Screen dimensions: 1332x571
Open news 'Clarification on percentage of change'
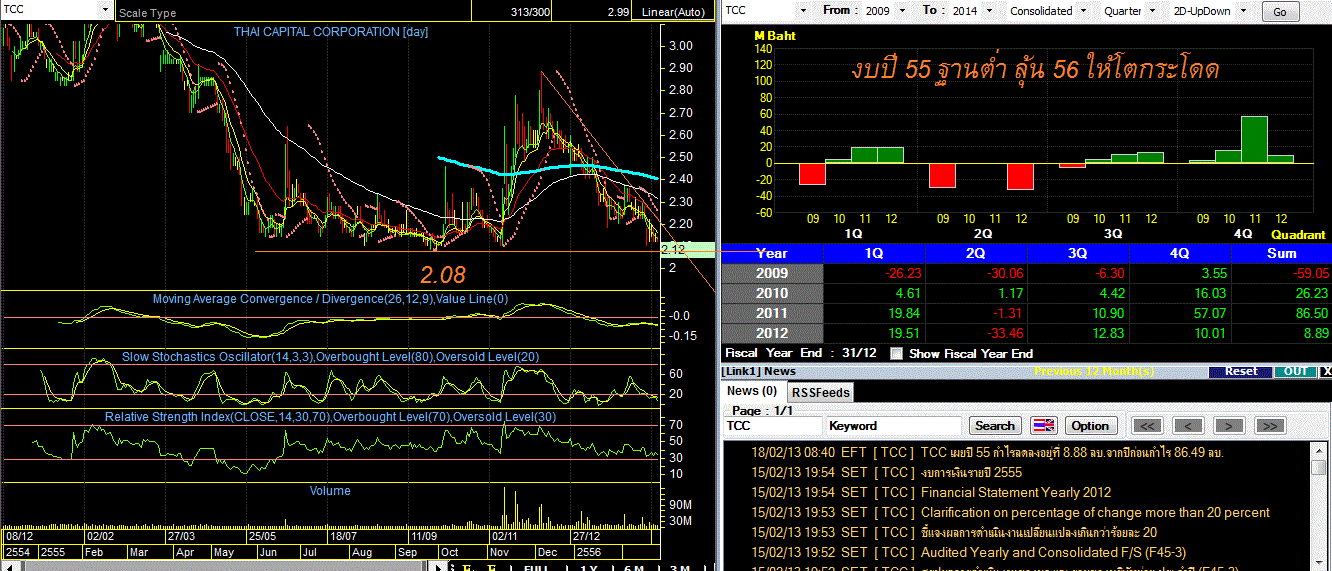tap(1095, 512)
